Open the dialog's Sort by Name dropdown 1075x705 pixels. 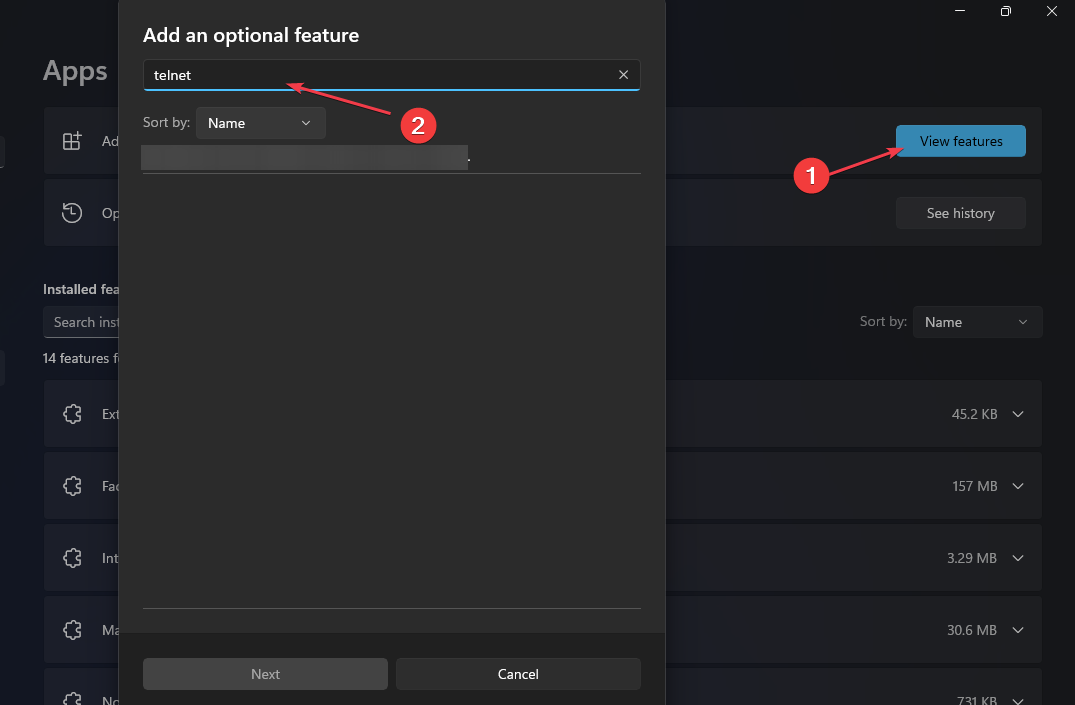260,123
